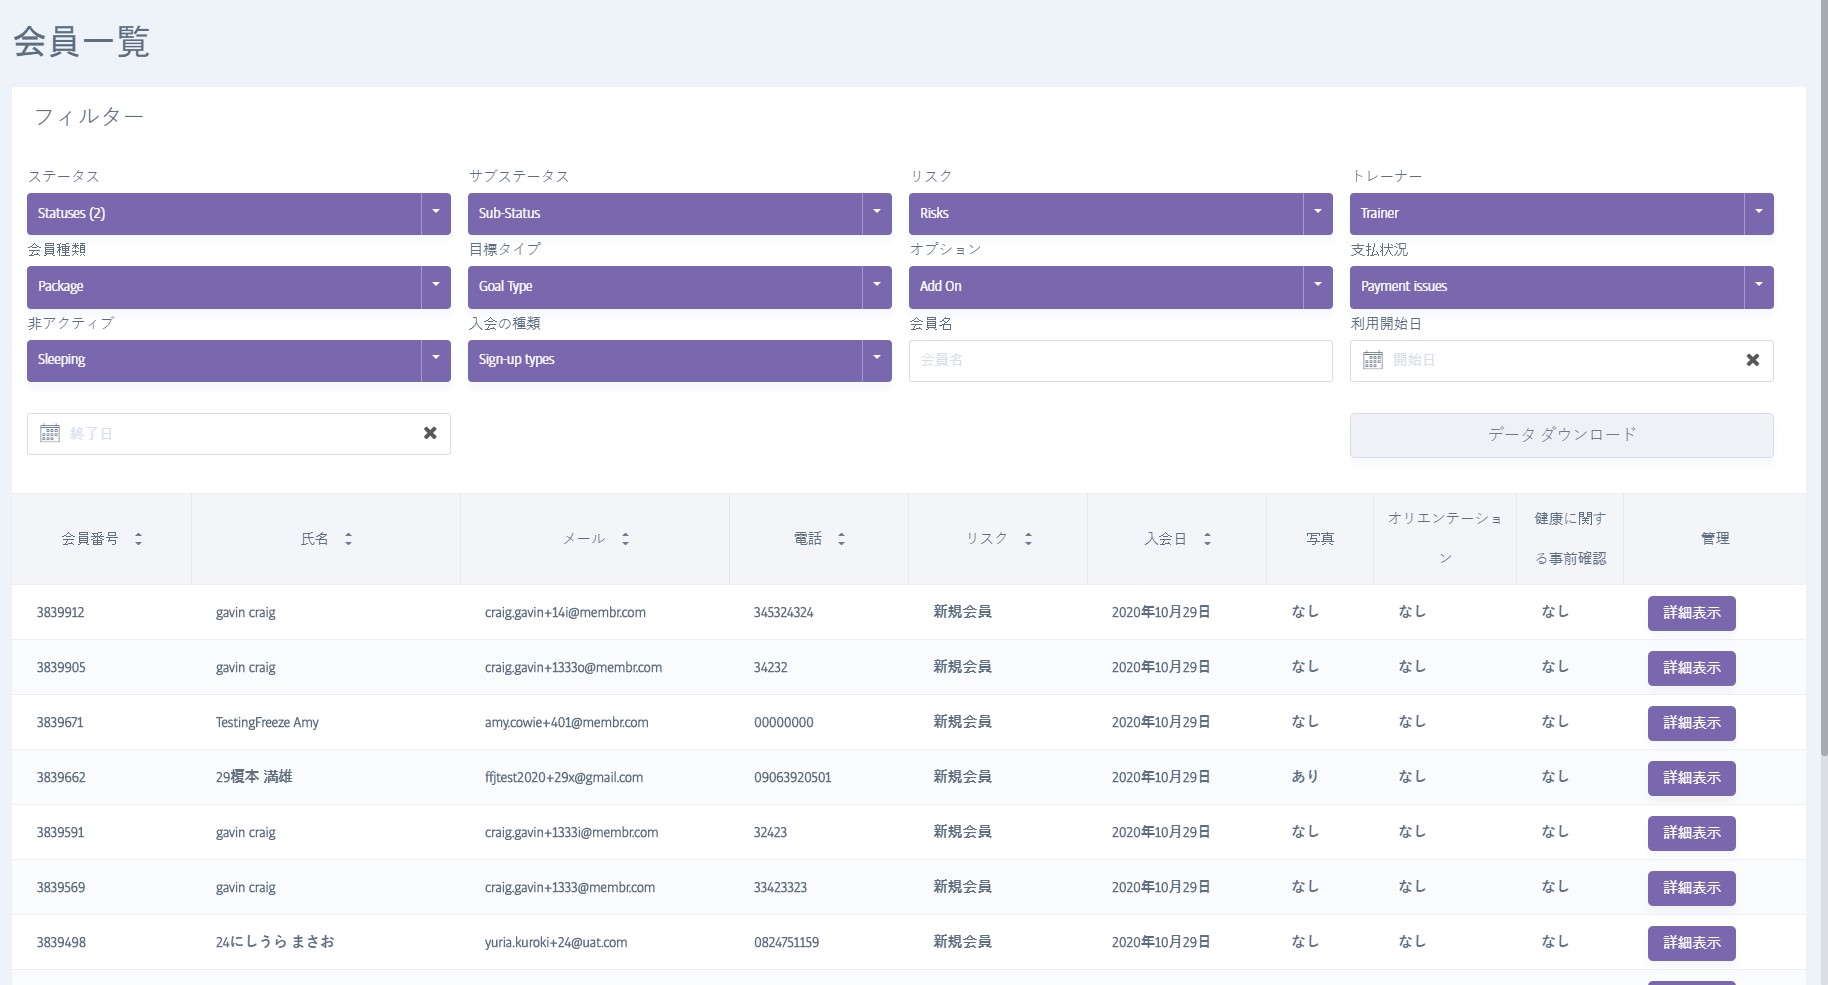Open the Payment issues dropdown
This screenshot has height=985, width=1828.
(x=1561, y=286)
